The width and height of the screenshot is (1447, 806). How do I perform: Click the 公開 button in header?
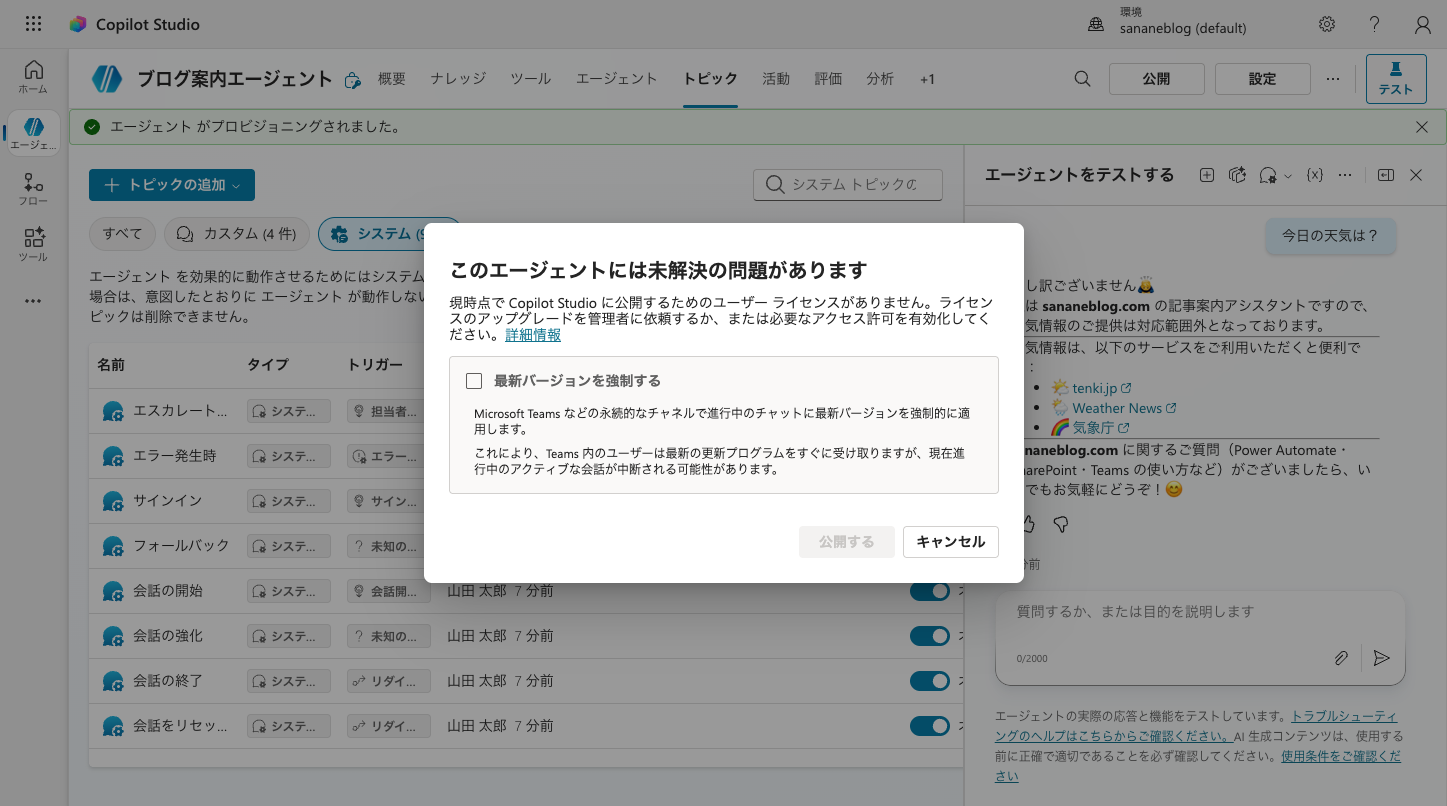click(1156, 79)
